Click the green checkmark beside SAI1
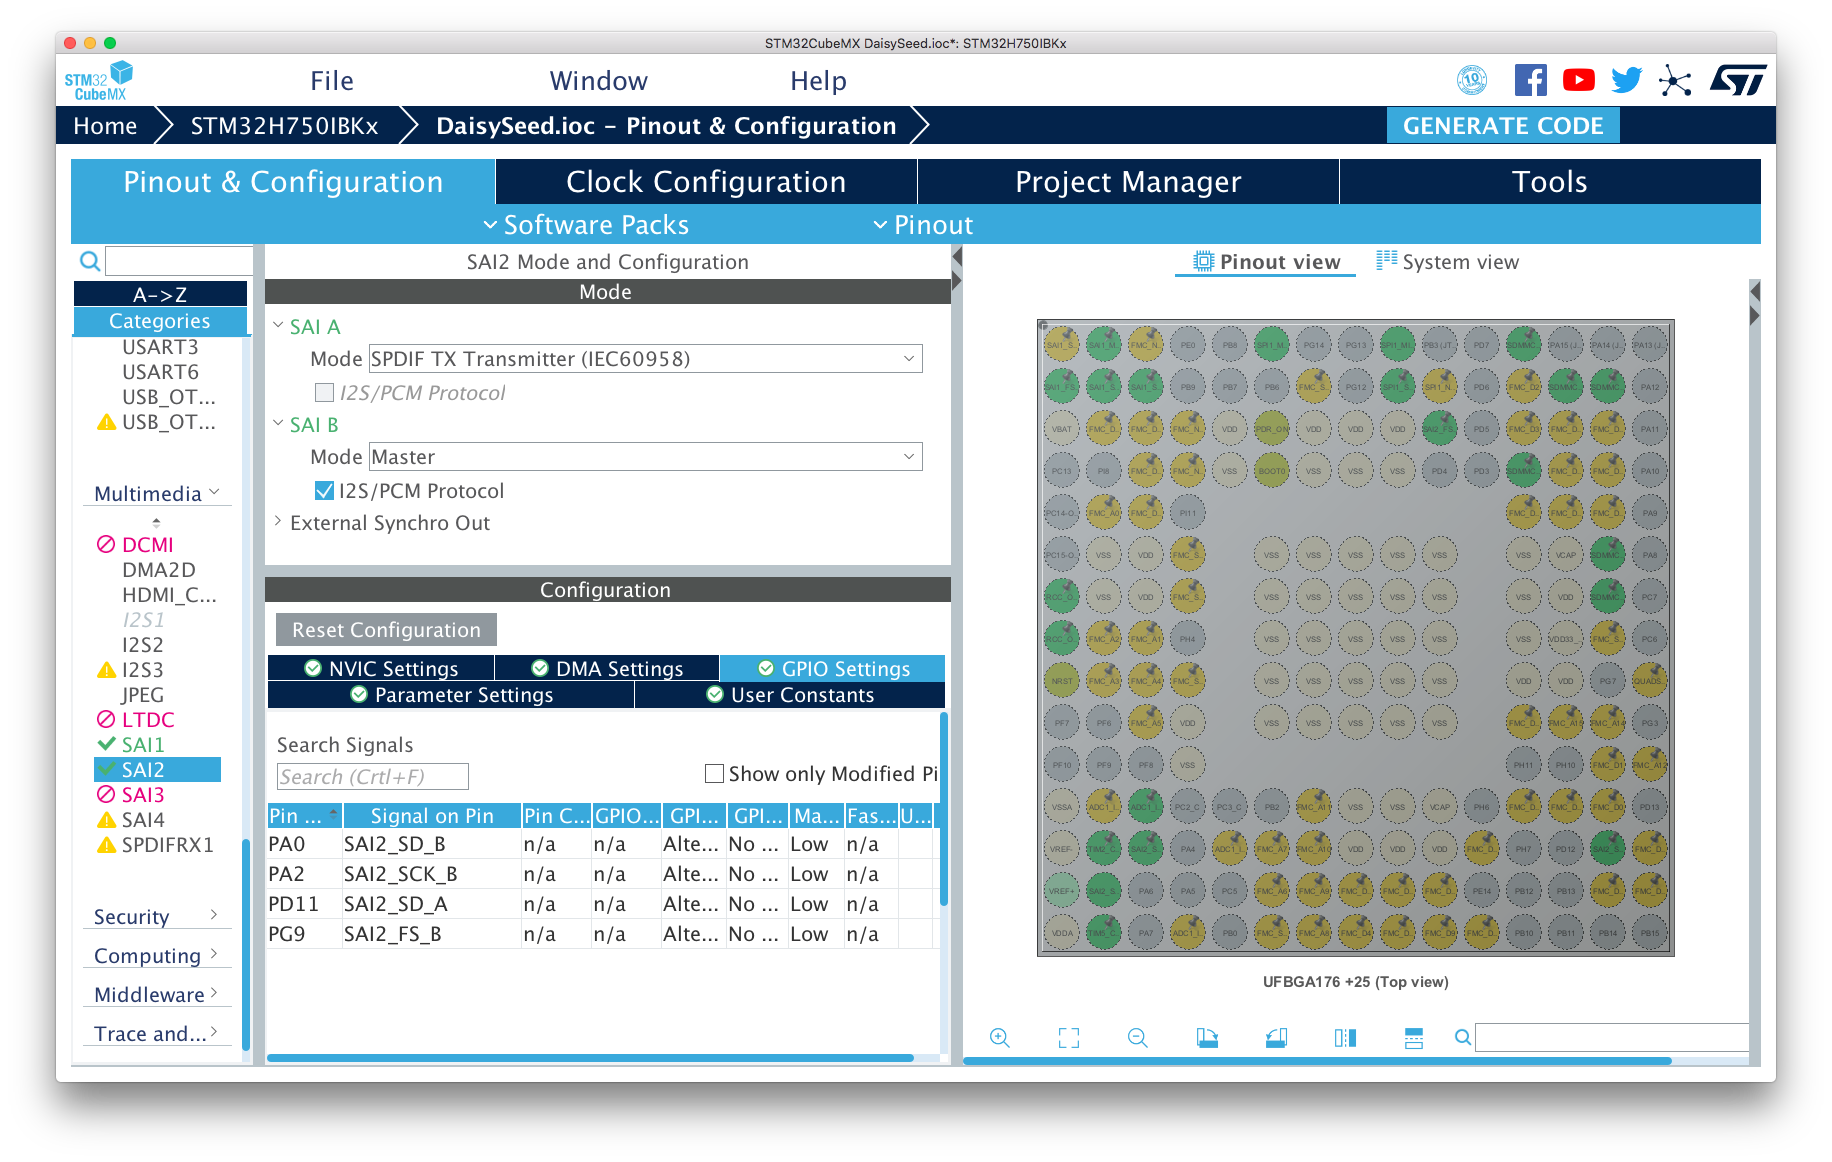Viewport: 1832px width, 1162px height. point(106,745)
